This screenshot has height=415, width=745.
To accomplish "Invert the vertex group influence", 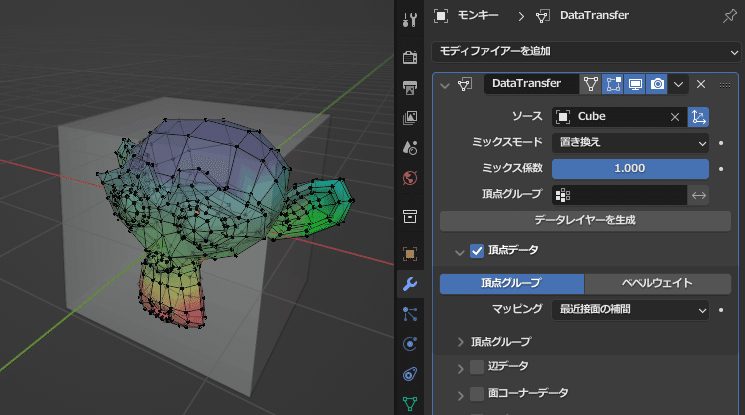I will pyautogui.click(x=698, y=195).
